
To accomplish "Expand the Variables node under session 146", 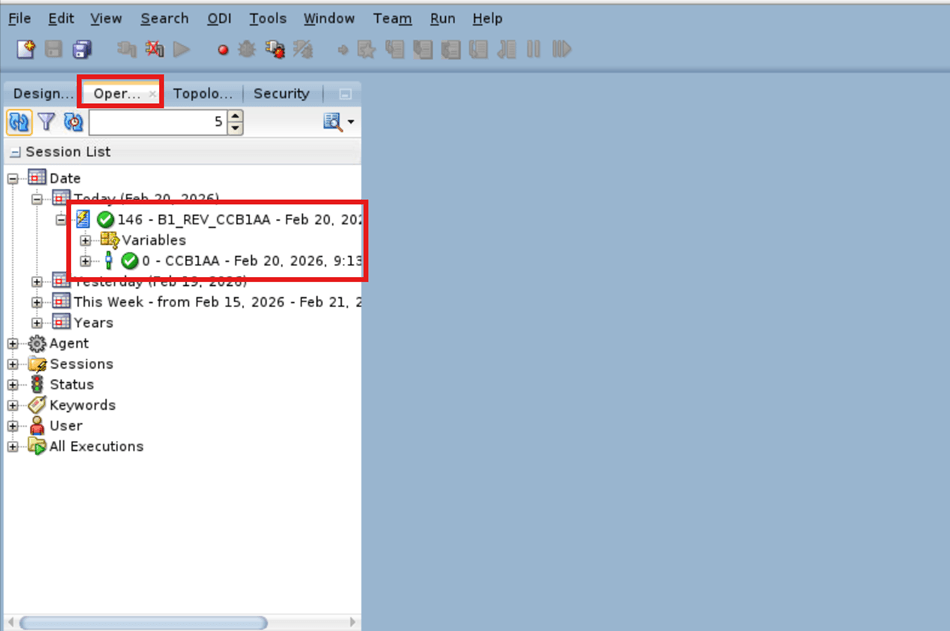I will 85,240.
